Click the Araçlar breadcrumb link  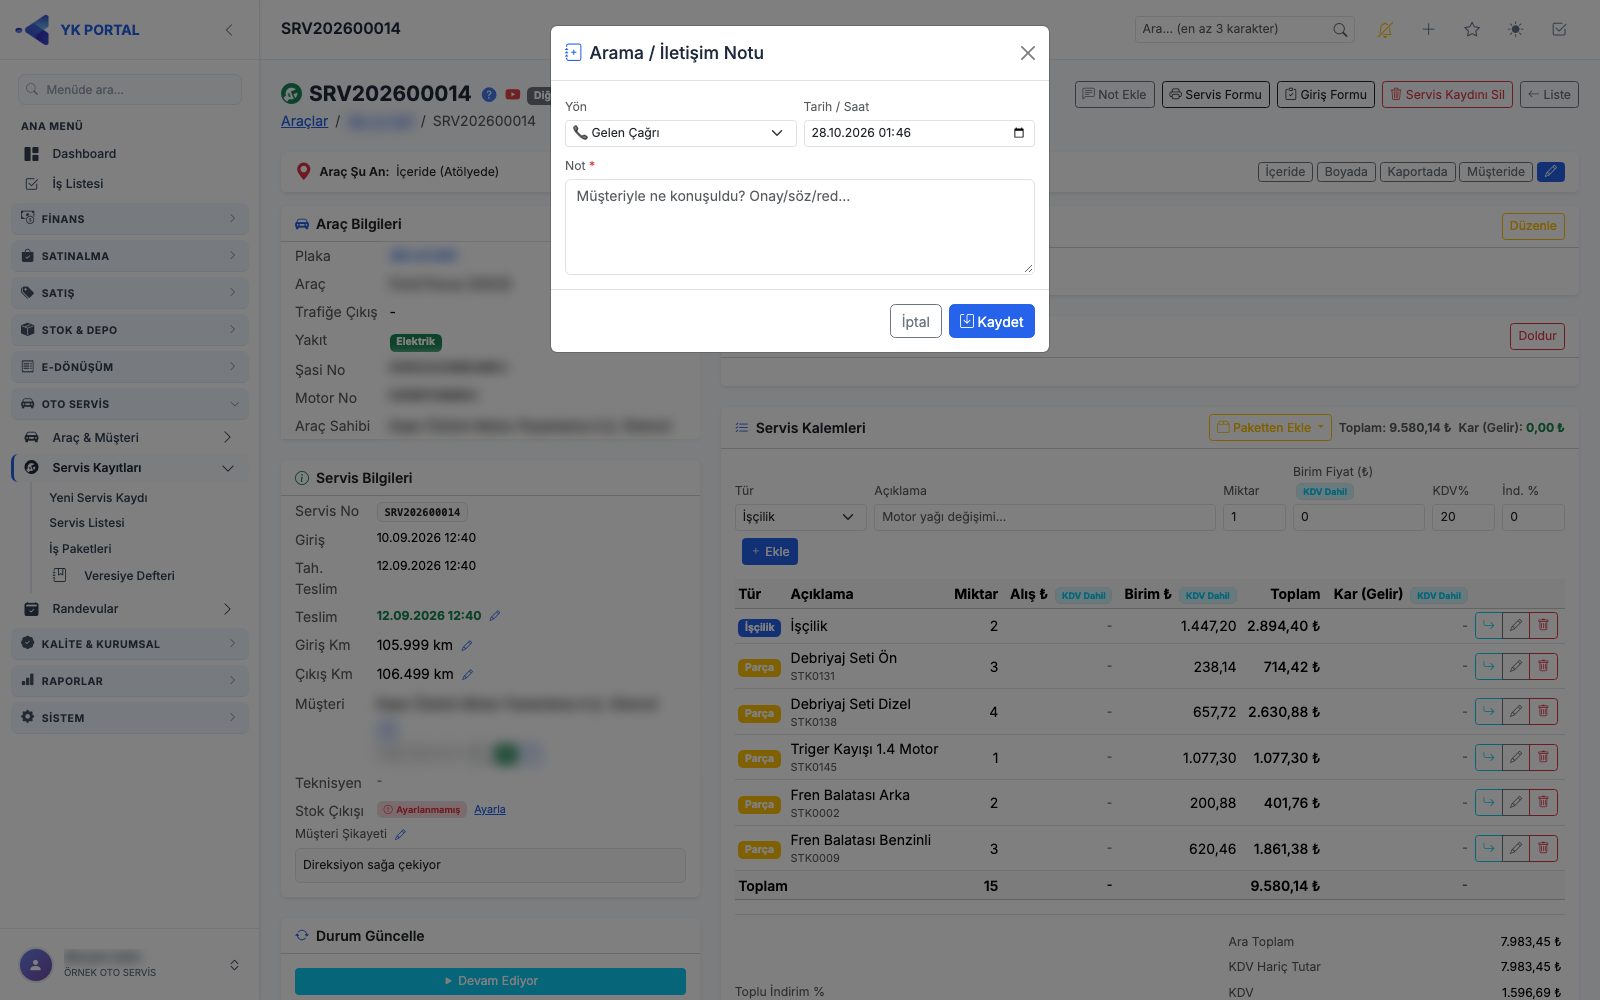coord(304,121)
